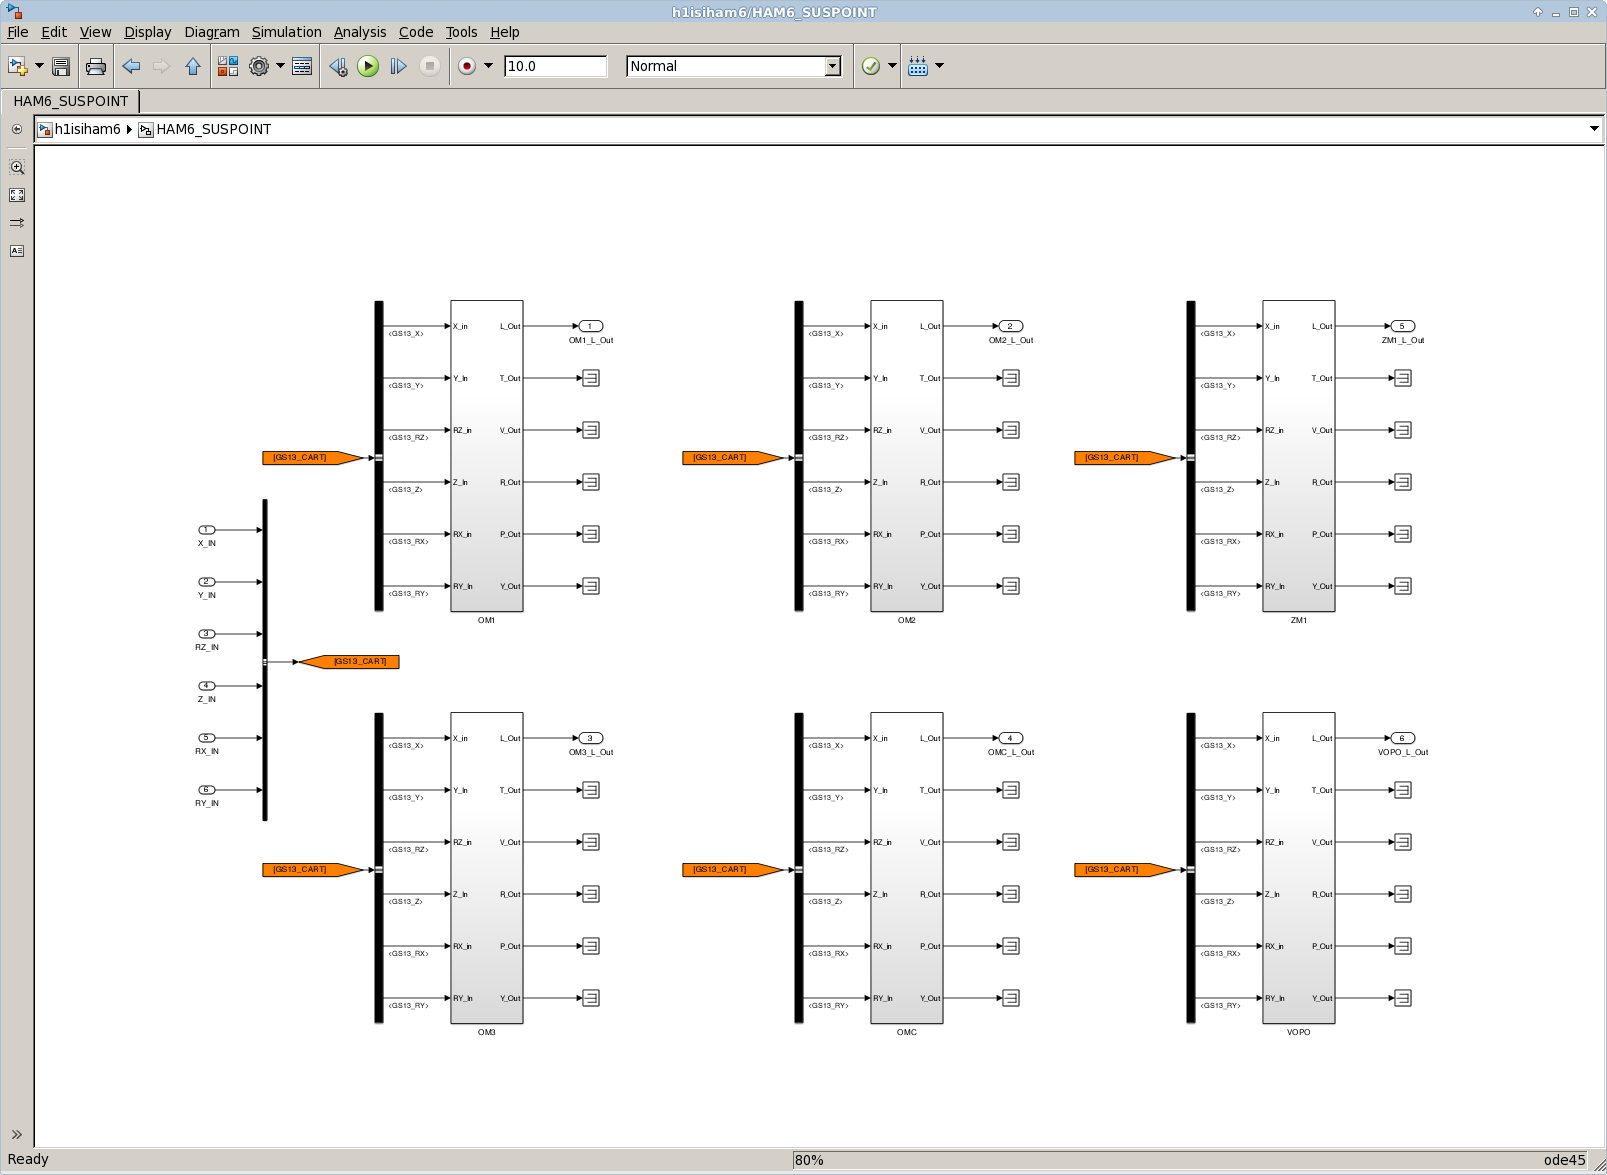Click h1isiham6 in the breadcrumb path
Image resolution: width=1607 pixels, height=1175 pixels.
coord(87,129)
